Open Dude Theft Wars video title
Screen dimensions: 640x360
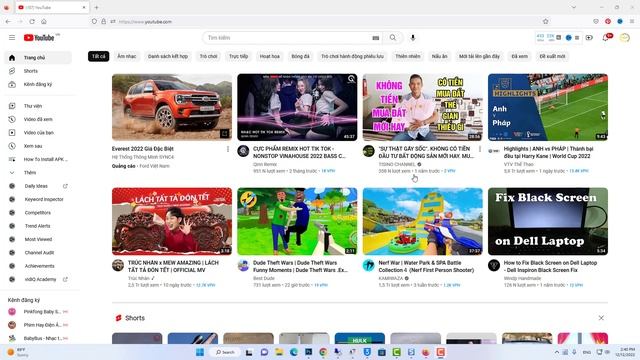300,267
